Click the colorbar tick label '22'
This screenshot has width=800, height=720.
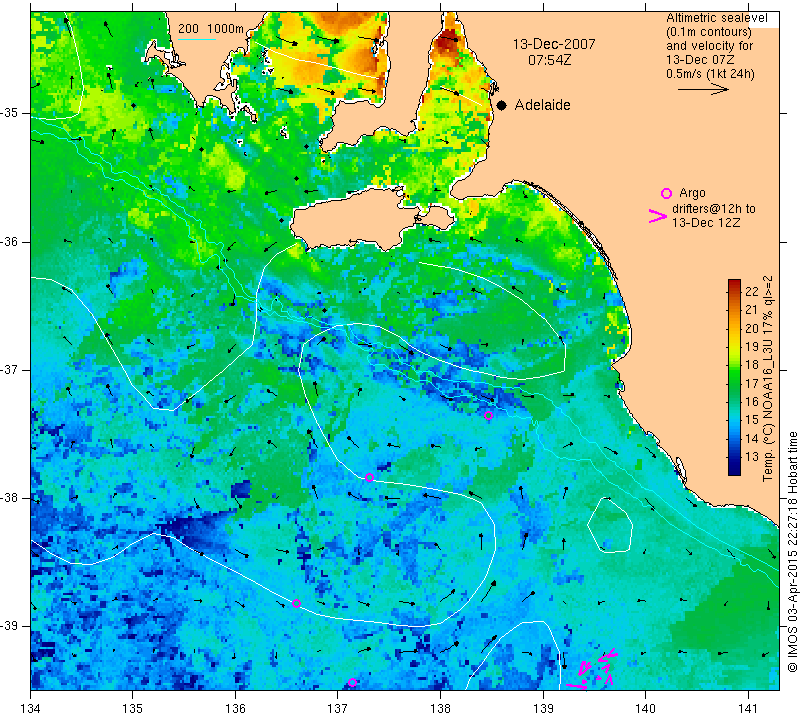752,291
